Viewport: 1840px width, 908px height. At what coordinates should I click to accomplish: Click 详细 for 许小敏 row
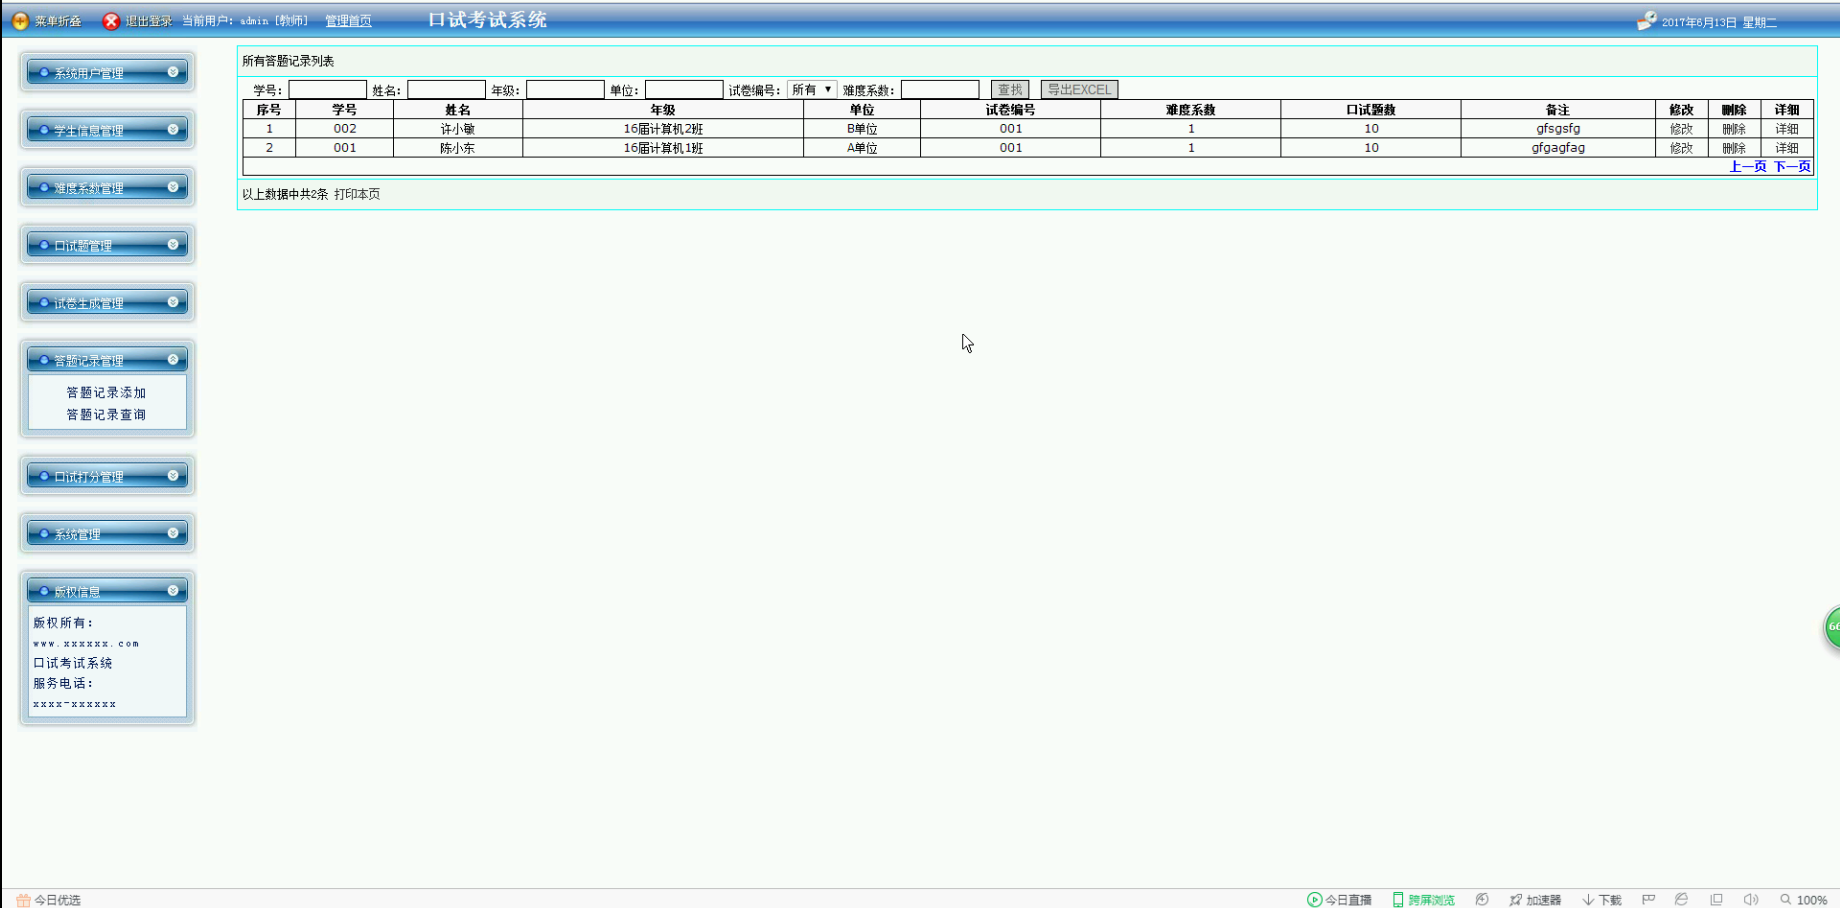[x=1787, y=129]
